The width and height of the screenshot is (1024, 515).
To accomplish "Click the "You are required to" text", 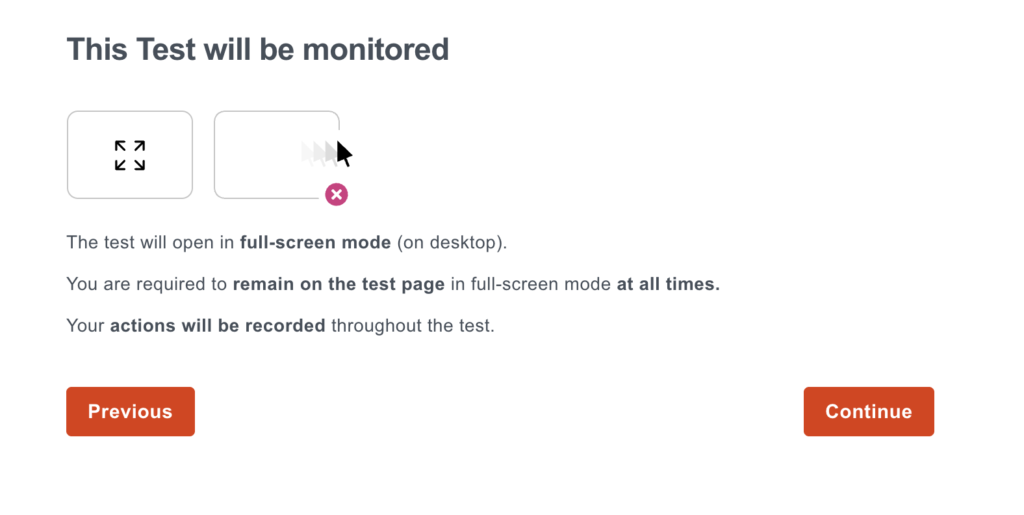I will point(147,285).
